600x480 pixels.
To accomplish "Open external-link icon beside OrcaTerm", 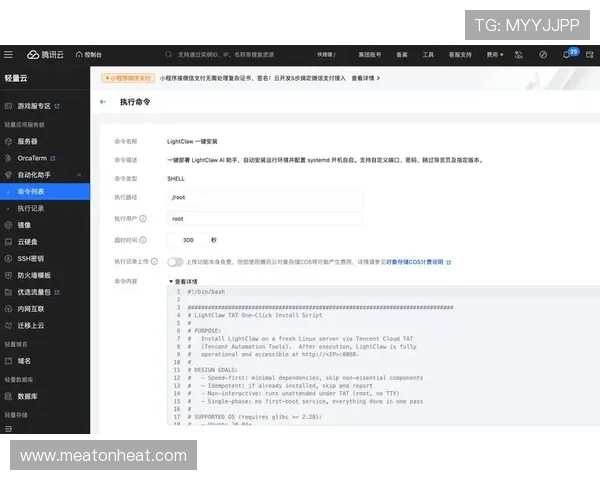I will (x=53, y=158).
